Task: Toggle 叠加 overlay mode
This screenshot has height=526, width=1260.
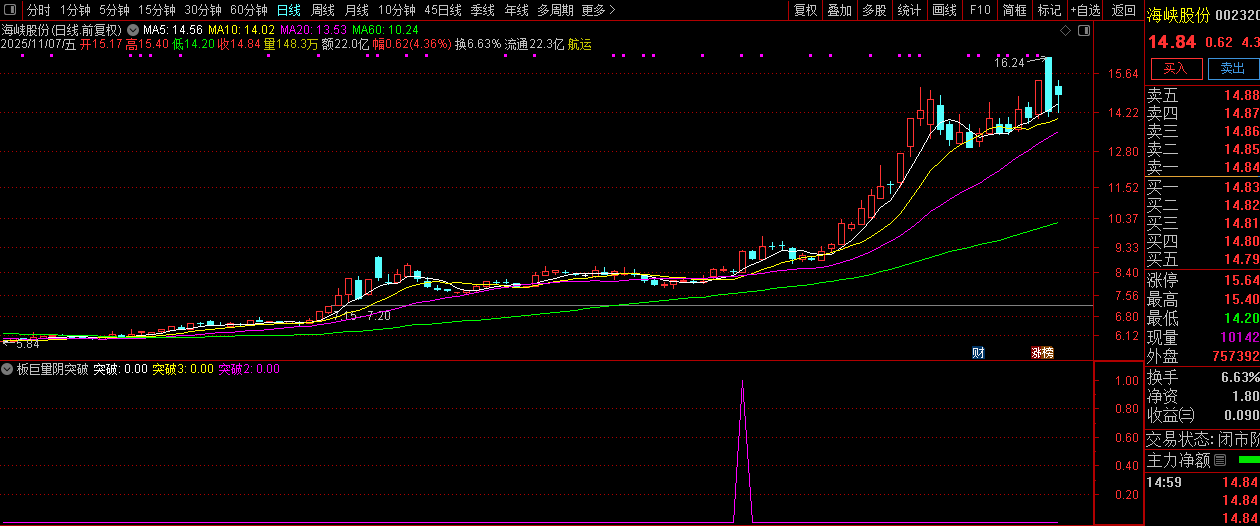Action: point(839,10)
